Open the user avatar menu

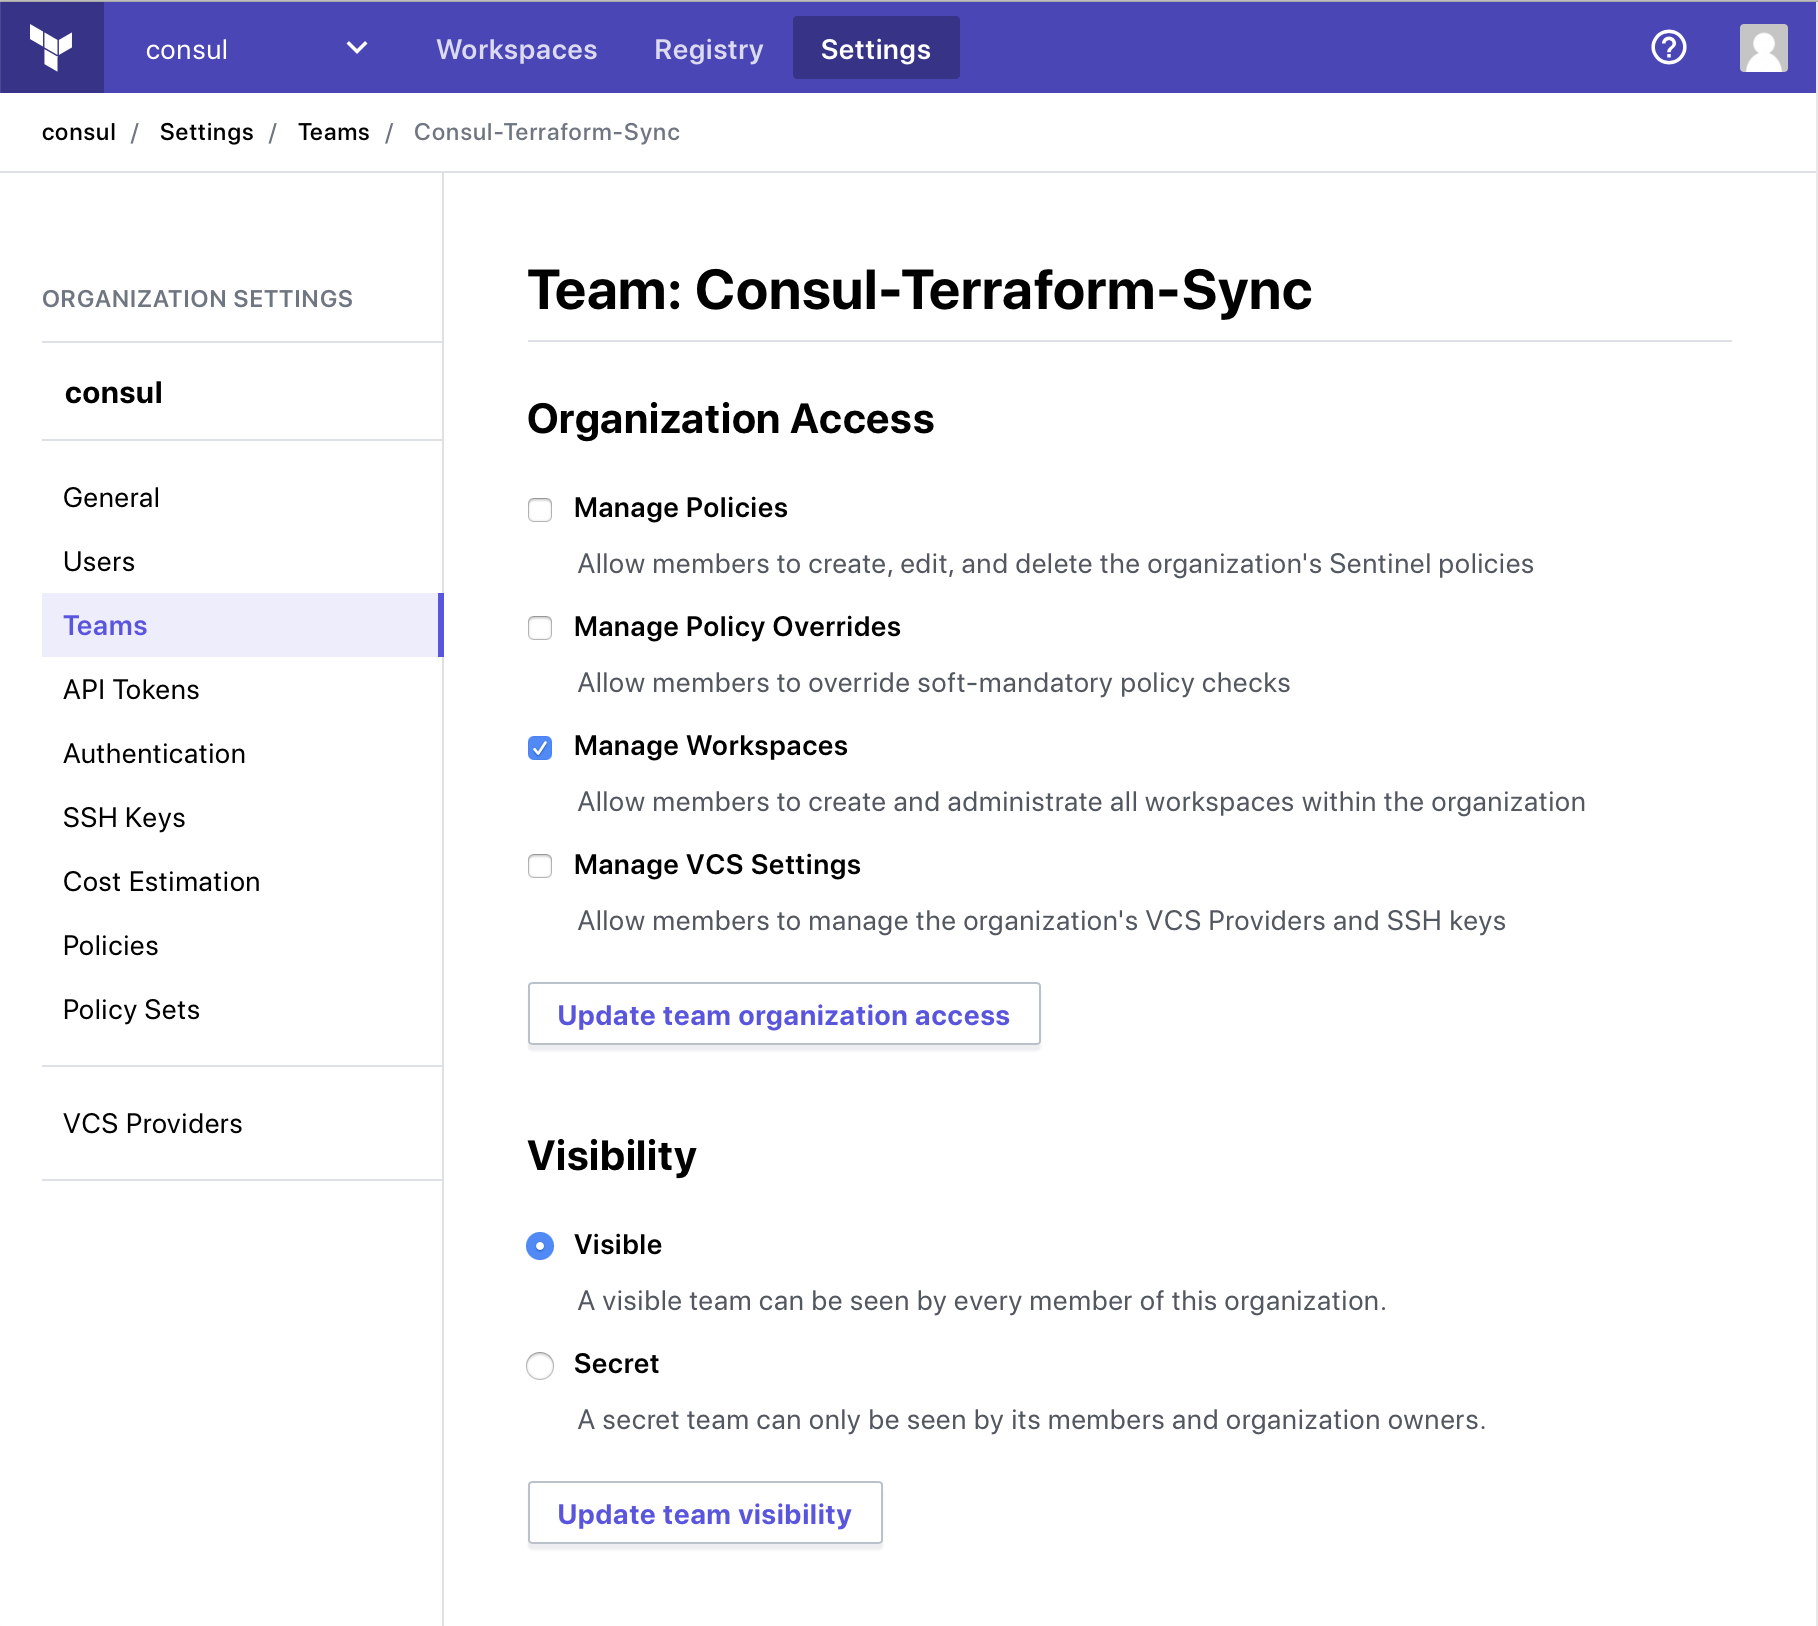click(1763, 48)
